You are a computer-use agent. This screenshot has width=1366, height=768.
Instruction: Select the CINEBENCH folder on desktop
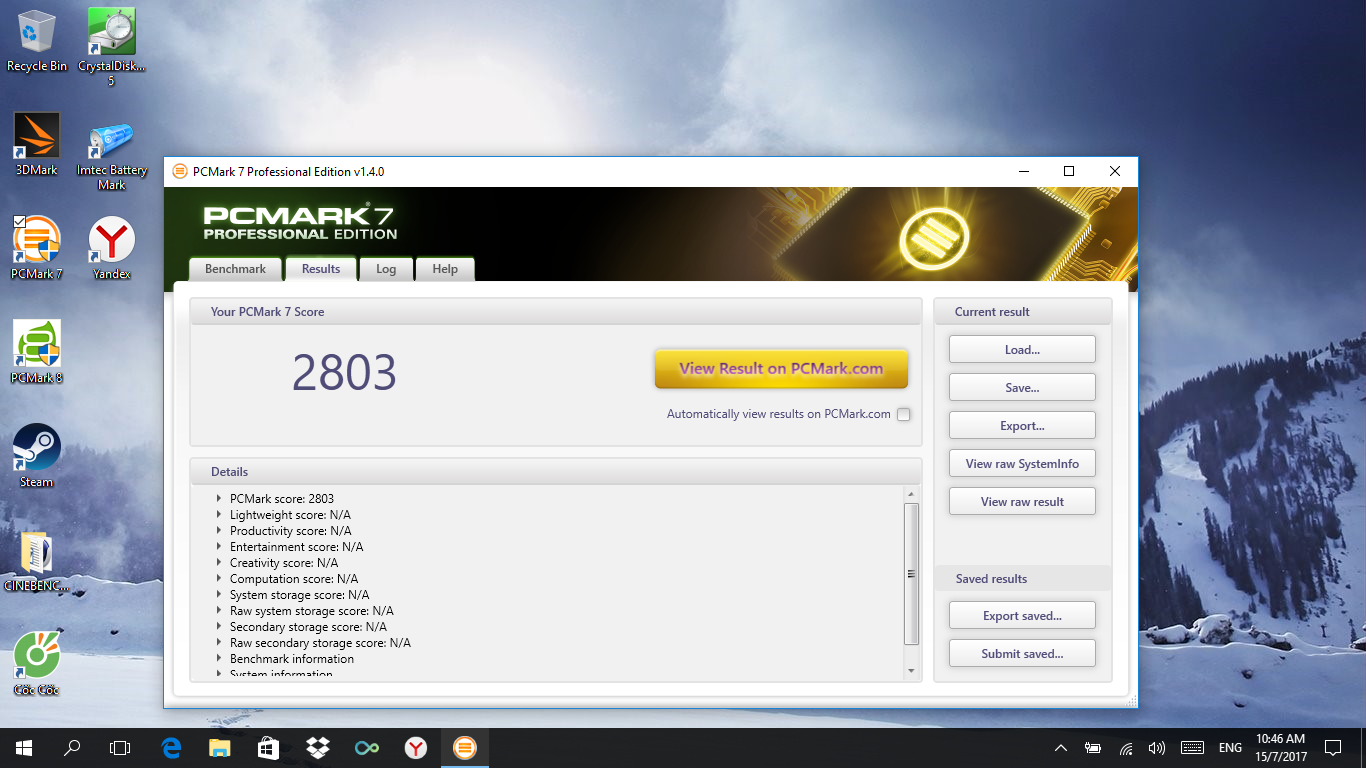click(x=37, y=560)
